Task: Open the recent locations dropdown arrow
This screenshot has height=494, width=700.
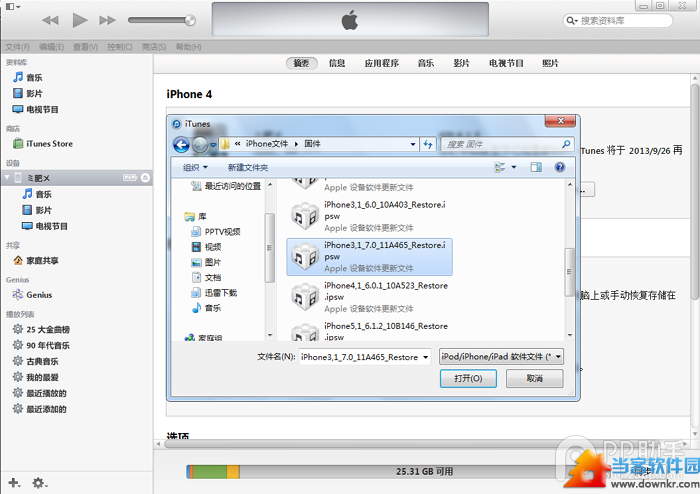Action: (213, 145)
